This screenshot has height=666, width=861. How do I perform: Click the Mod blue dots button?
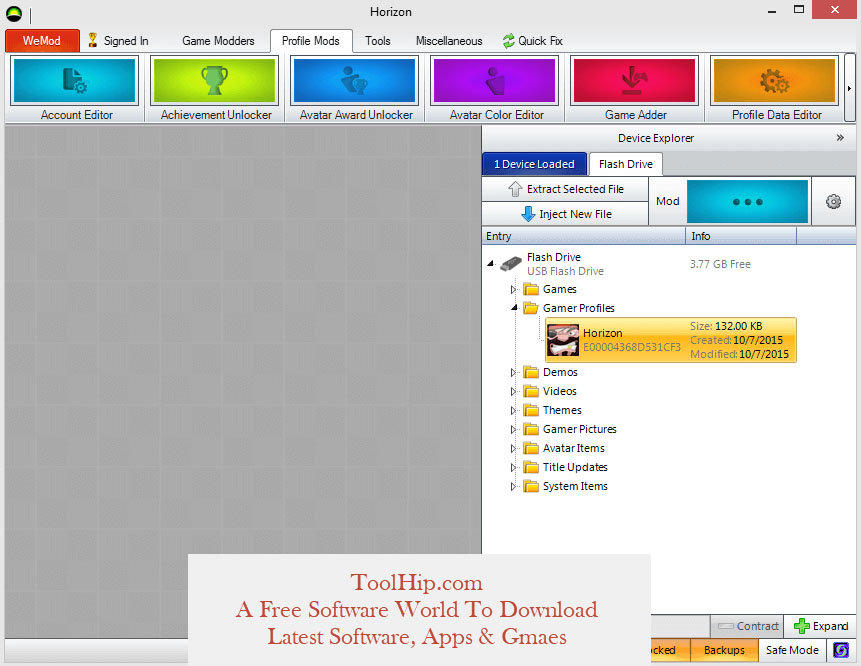tap(747, 202)
